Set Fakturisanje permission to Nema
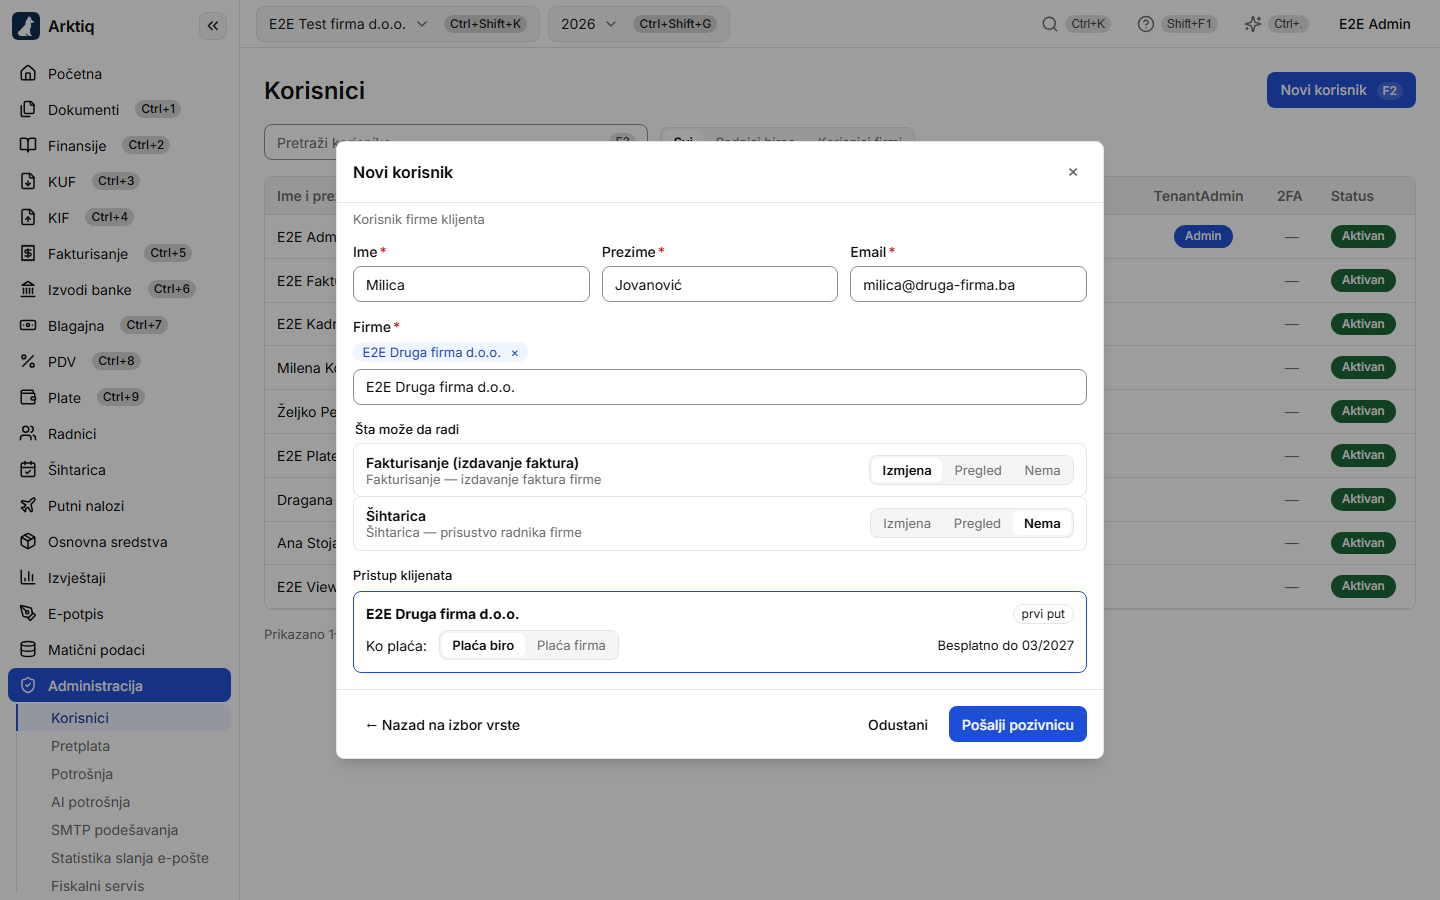The image size is (1440, 900). click(x=1042, y=470)
